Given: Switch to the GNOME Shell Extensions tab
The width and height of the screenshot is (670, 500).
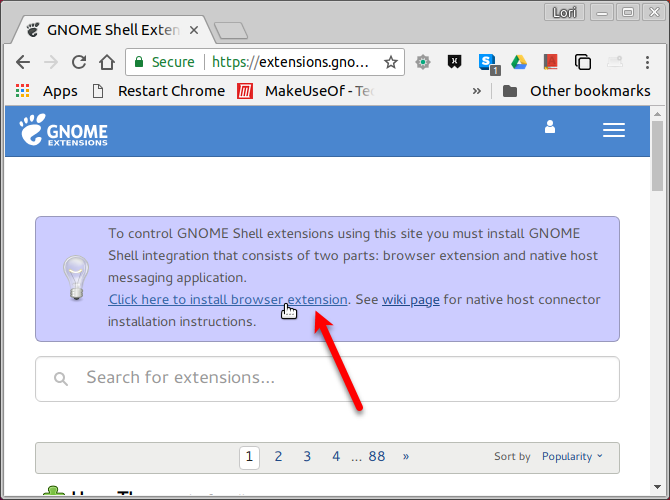Looking at the screenshot, I should click(112, 30).
